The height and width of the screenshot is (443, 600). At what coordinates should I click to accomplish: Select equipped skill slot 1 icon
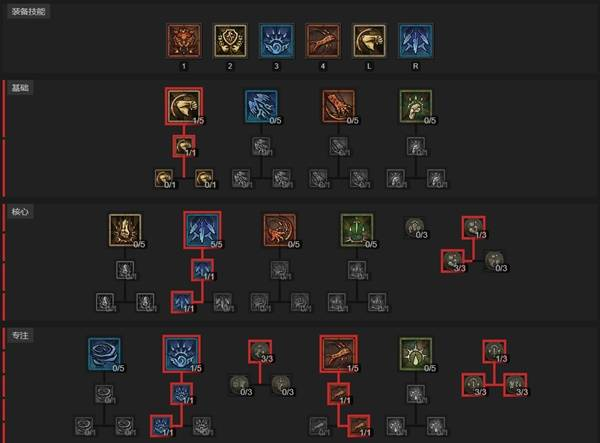tap(184, 41)
